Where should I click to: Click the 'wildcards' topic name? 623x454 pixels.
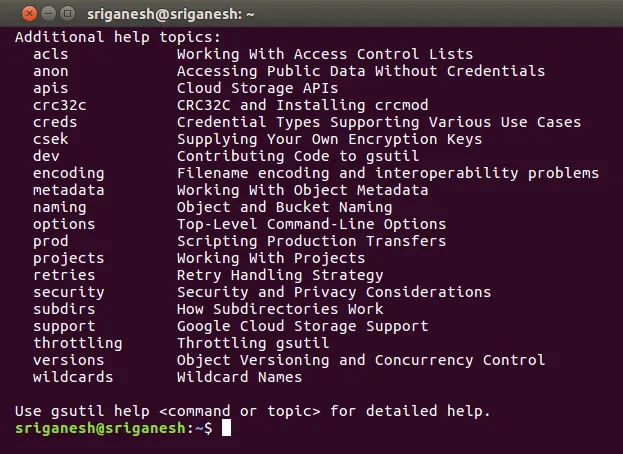[x=73, y=377]
